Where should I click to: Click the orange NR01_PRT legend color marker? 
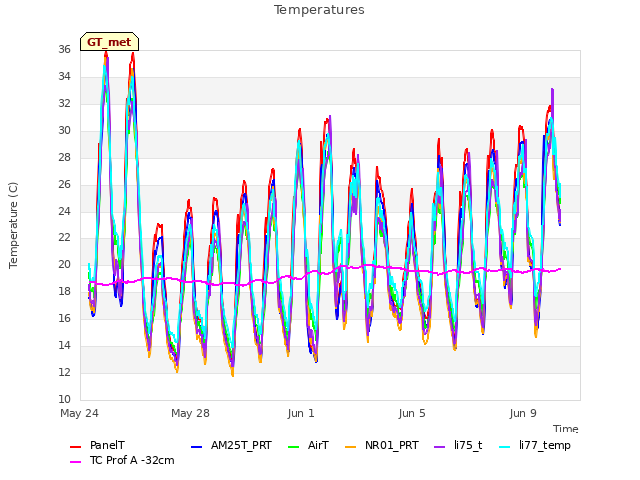point(351,447)
